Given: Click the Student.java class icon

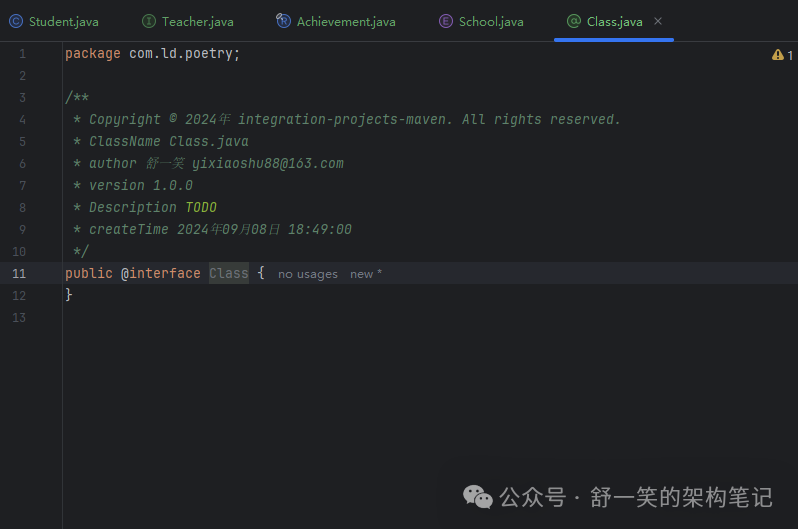Looking at the screenshot, I should pyautogui.click(x=16, y=21).
